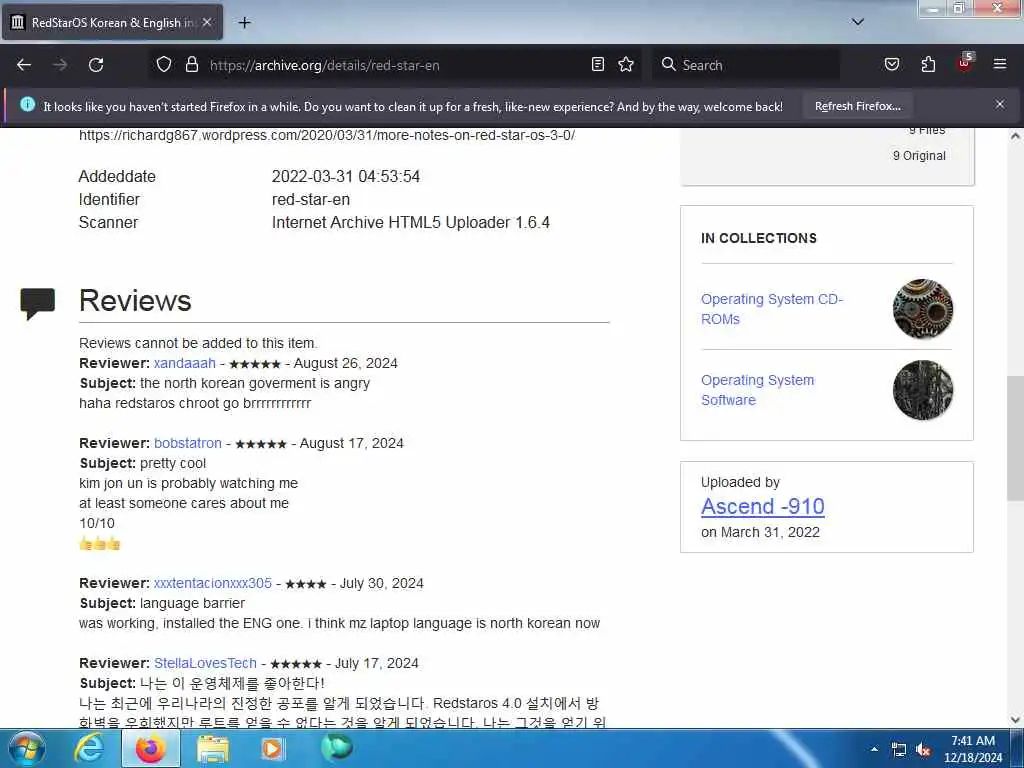Open Operating System Software collection link
The width and height of the screenshot is (1024, 768).
[758, 390]
